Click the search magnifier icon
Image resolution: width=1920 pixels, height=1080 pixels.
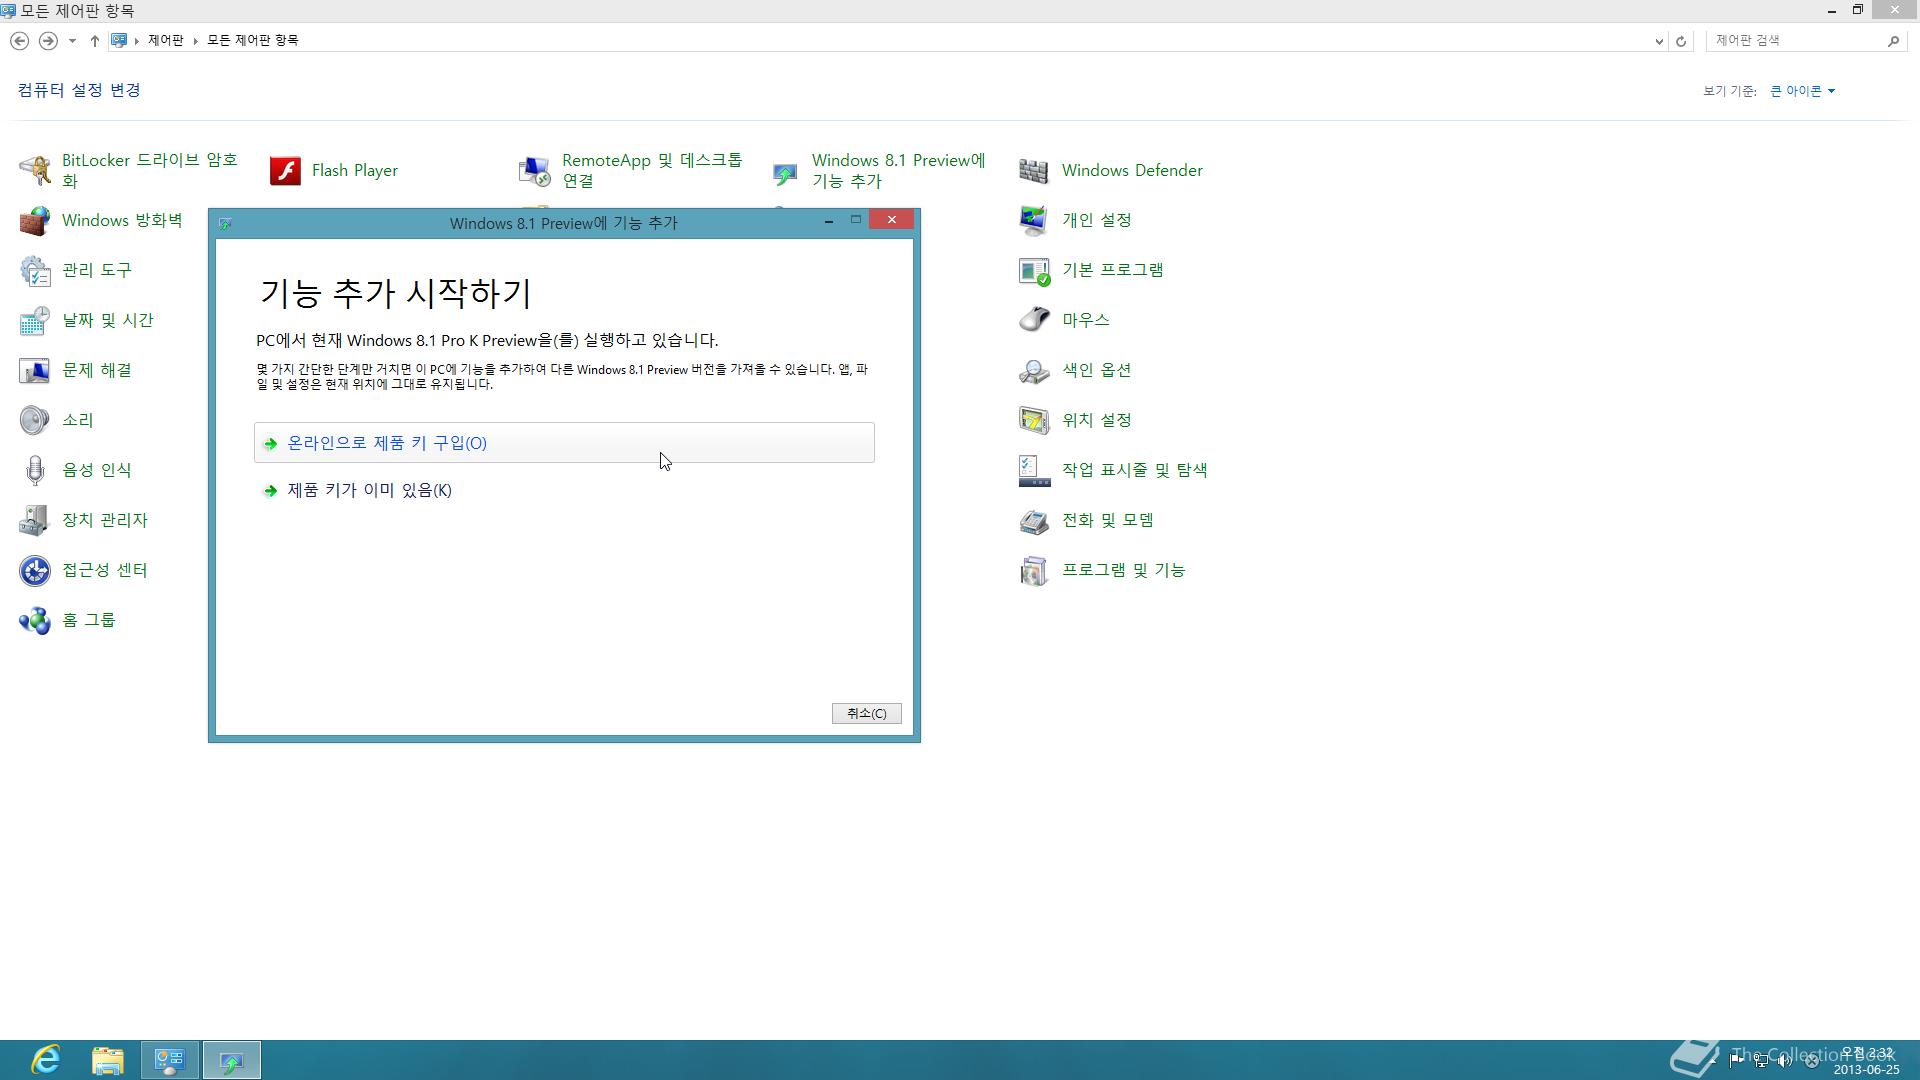pyautogui.click(x=1893, y=41)
